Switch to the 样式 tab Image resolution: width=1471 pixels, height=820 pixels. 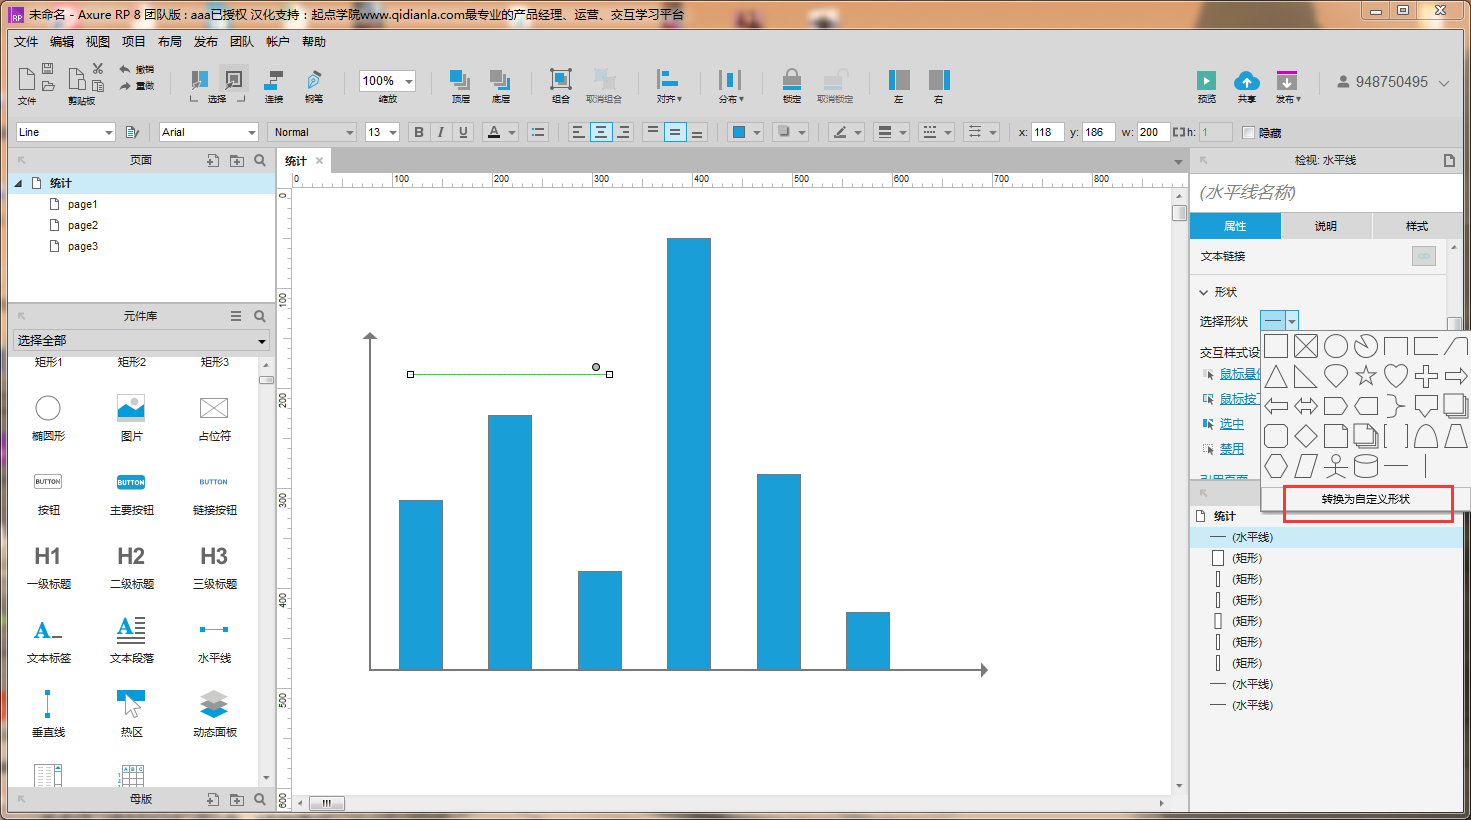(1417, 226)
